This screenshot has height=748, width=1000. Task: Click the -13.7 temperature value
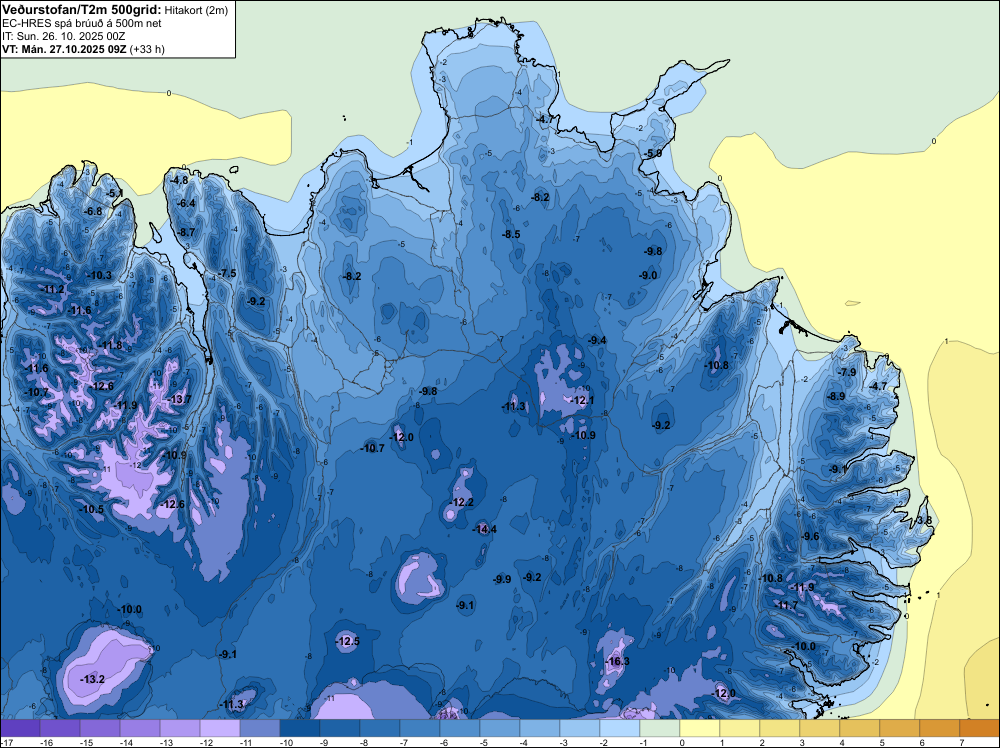(x=180, y=400)
